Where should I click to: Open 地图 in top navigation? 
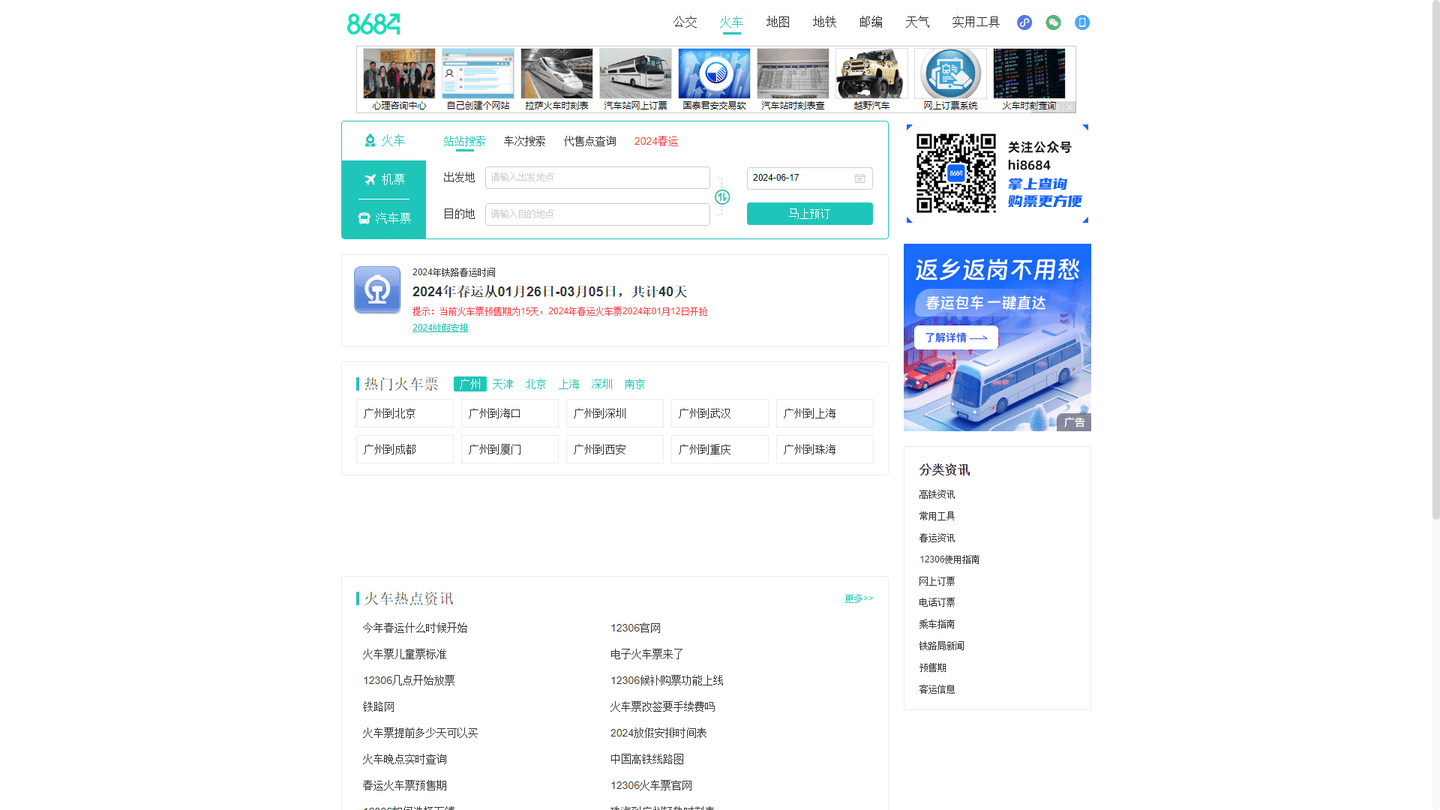tap(778, 22)
